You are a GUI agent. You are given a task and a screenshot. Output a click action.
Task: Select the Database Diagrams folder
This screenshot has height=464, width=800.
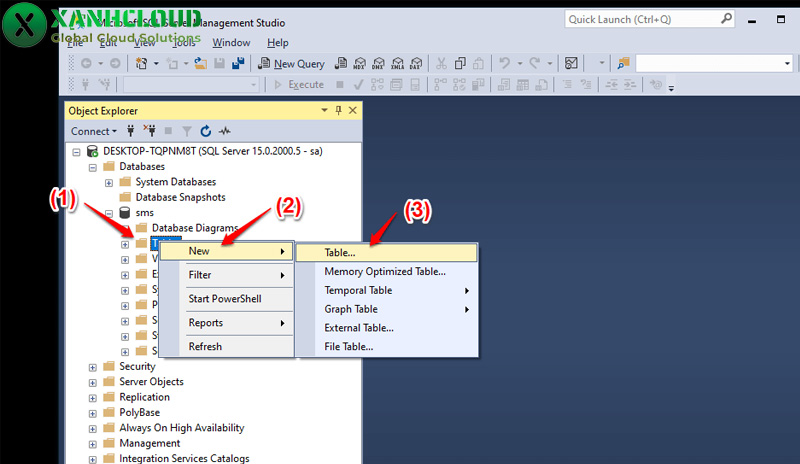pyautogui.click(x=195, y=228)
